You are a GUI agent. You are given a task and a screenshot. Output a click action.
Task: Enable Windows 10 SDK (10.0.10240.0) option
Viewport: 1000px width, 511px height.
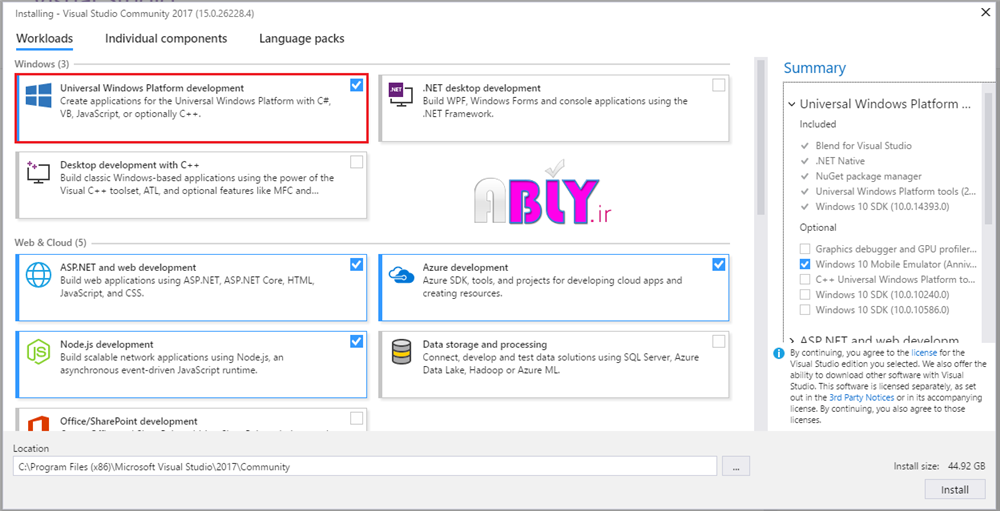pos(805,295)
